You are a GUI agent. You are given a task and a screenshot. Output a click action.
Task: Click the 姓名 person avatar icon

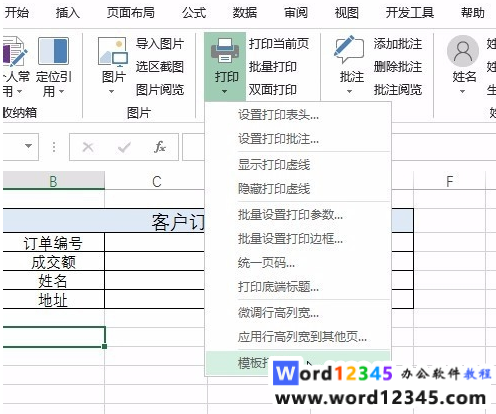pyautogui.click(x=463, y=51)
